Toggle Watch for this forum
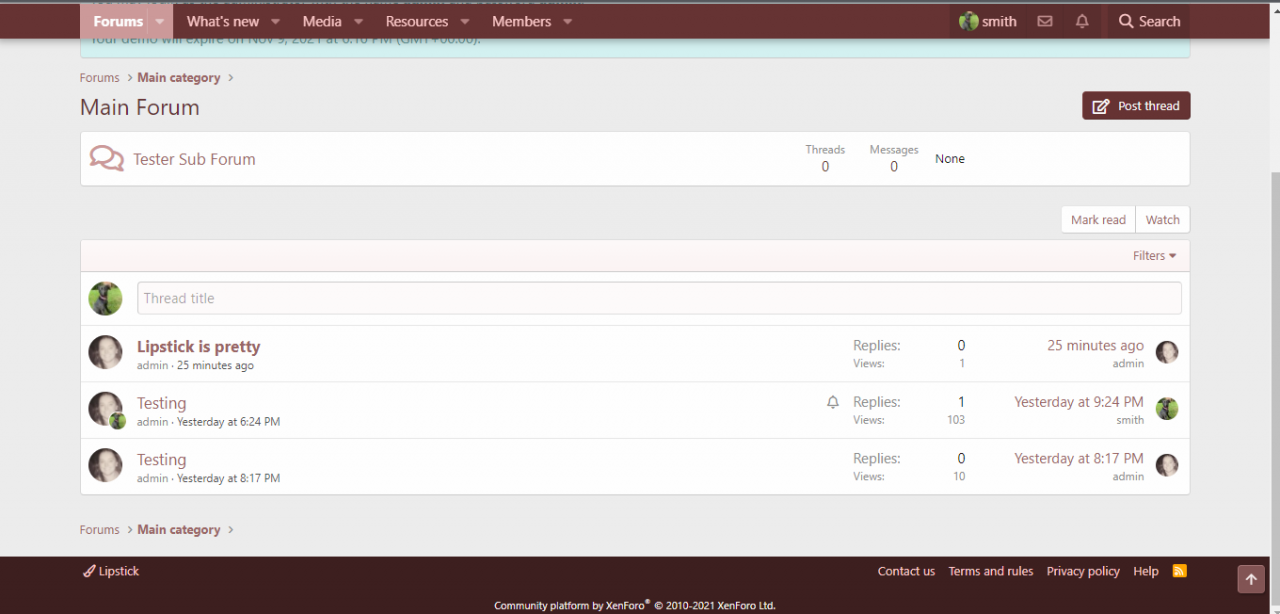The height and width of the screenshot is (614, 1280). pyautogui.click(x=1162, y=220)
